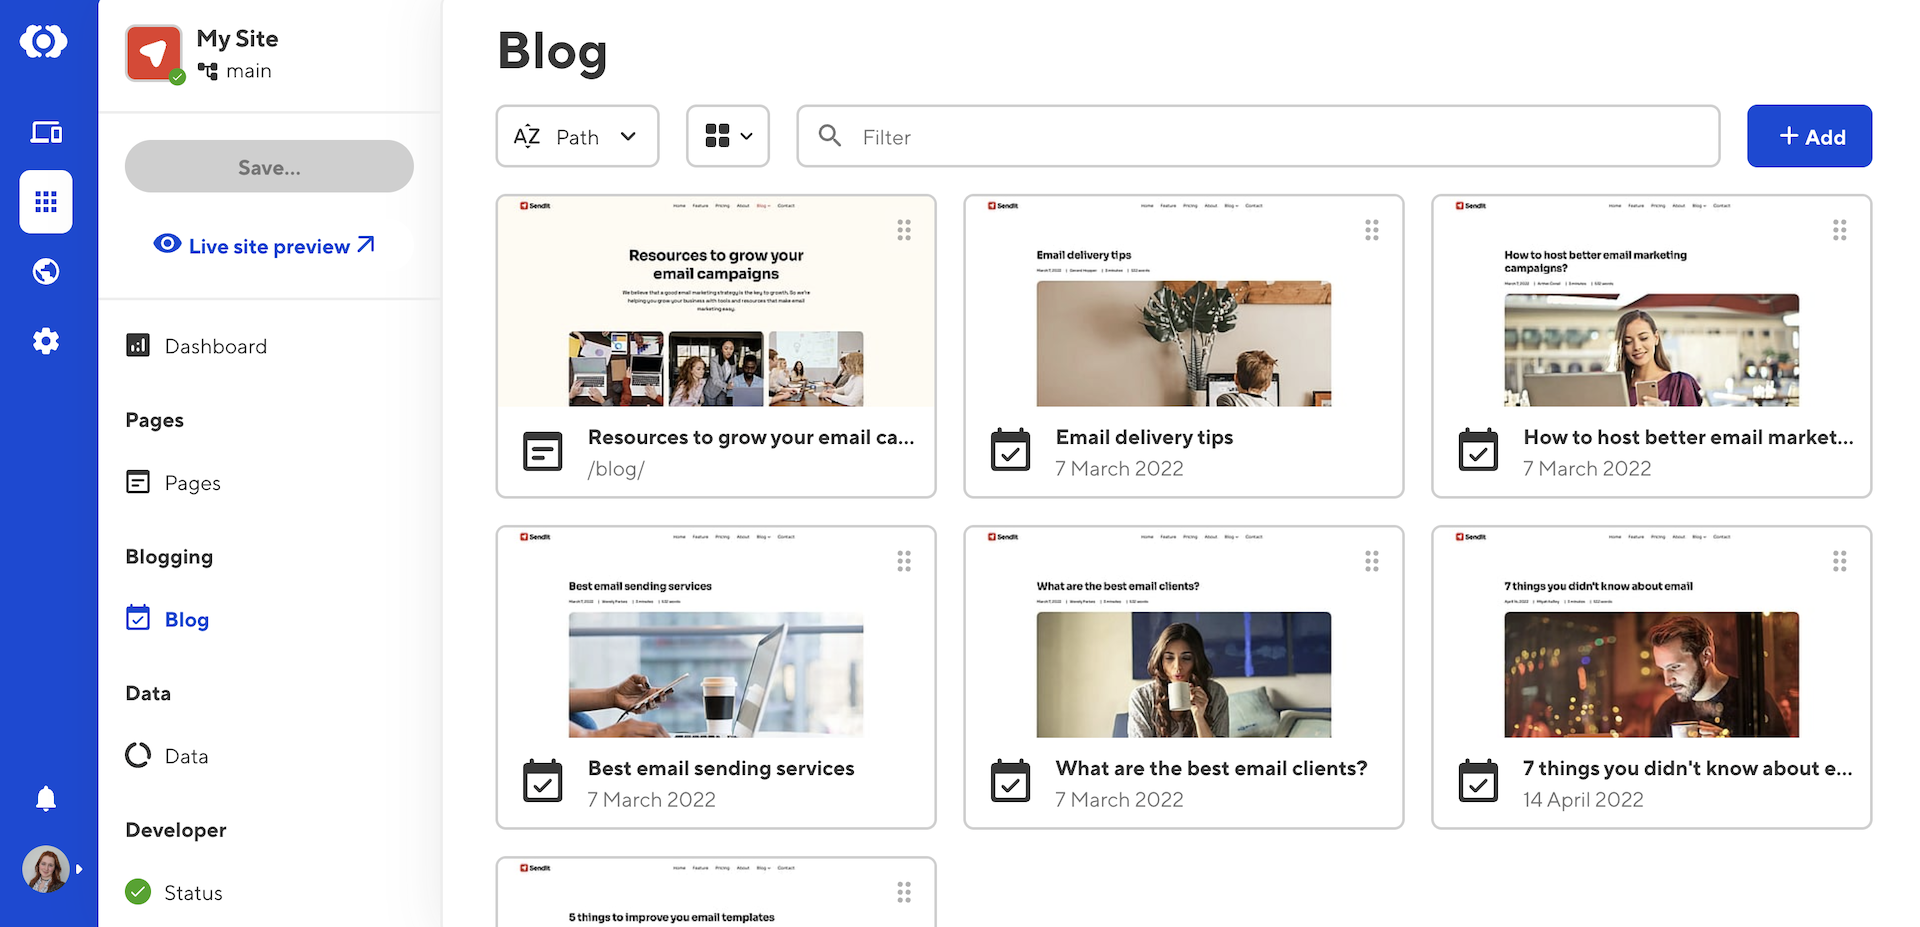
Task: Open drag-handle menu on Email delivery tips card
Action: (1371, 230)
